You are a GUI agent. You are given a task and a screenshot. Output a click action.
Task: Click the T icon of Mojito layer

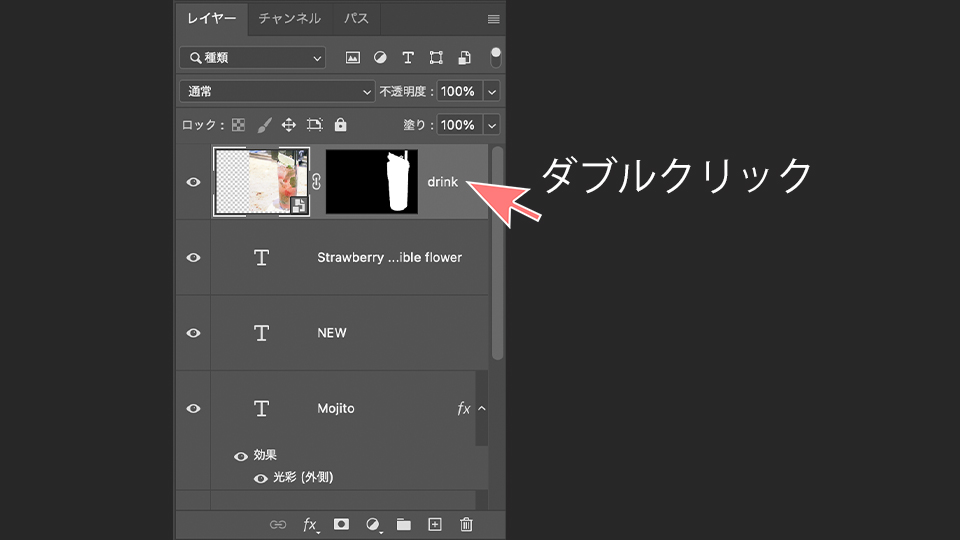[x=261, y=408]
